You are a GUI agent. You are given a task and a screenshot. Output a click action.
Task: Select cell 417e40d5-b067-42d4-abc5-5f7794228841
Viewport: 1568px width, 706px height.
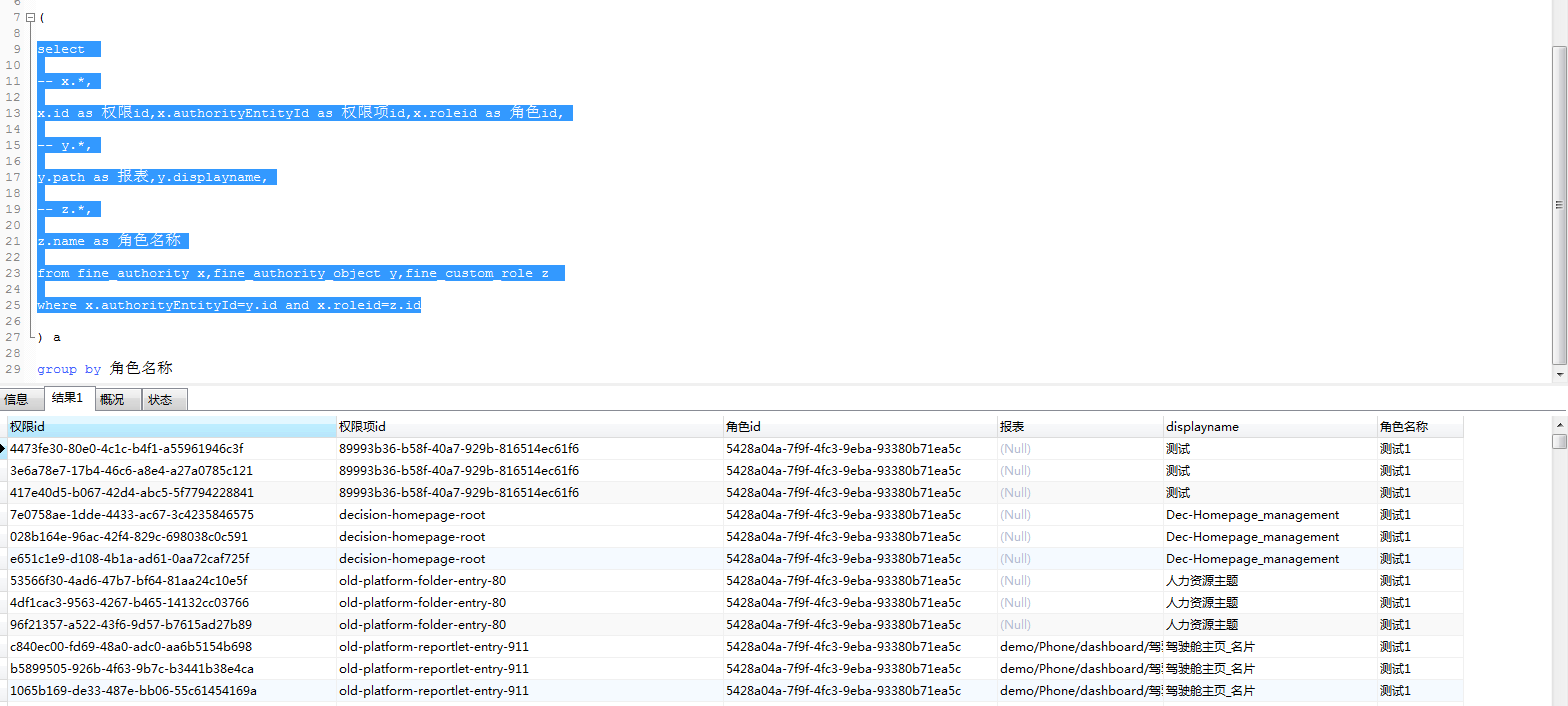[x=172, y=493]
